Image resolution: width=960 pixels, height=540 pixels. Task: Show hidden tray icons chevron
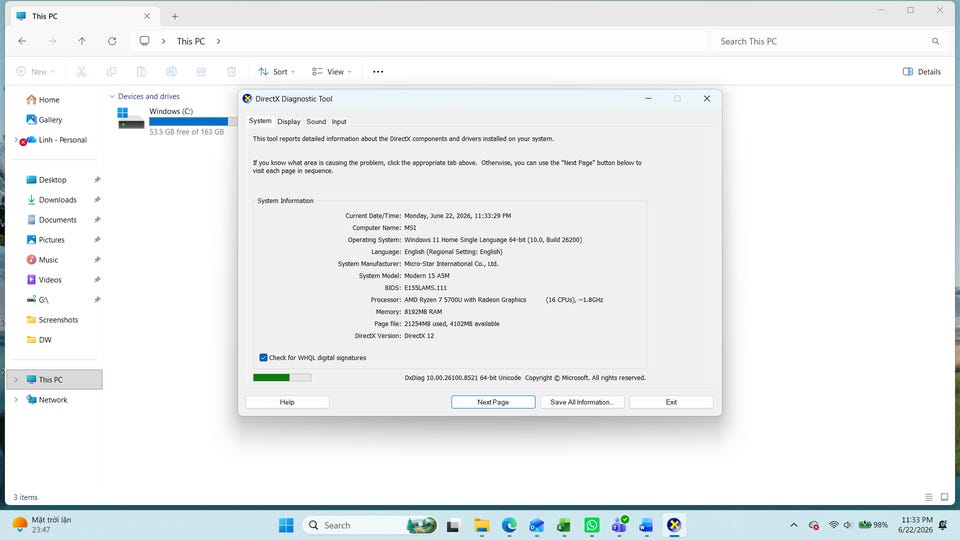pyautogui.click(x=794, y=525)
